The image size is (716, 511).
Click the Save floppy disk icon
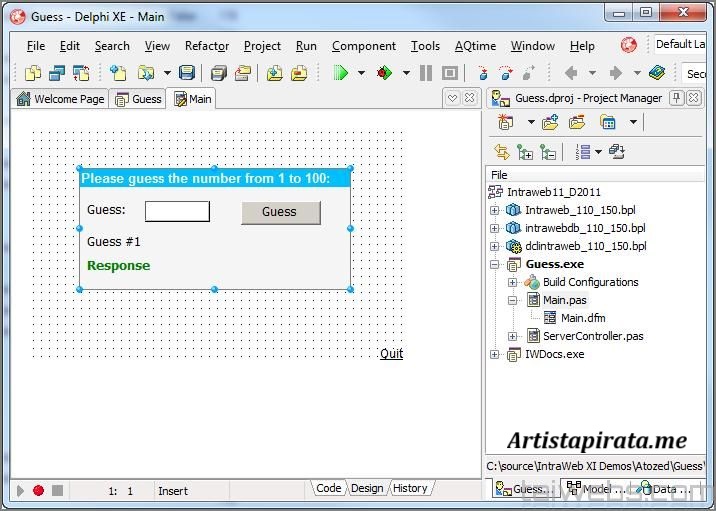click(x=187, y=73)
